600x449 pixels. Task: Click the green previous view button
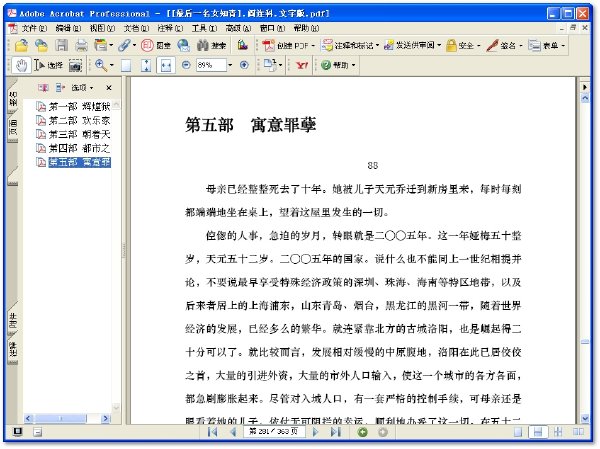coord(362,432)
